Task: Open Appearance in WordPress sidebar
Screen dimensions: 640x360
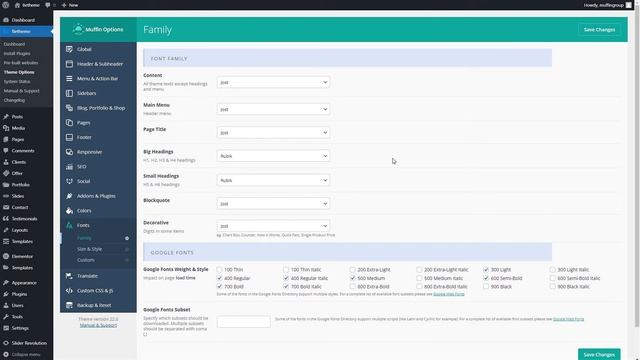Action: [x=24, y=282]
